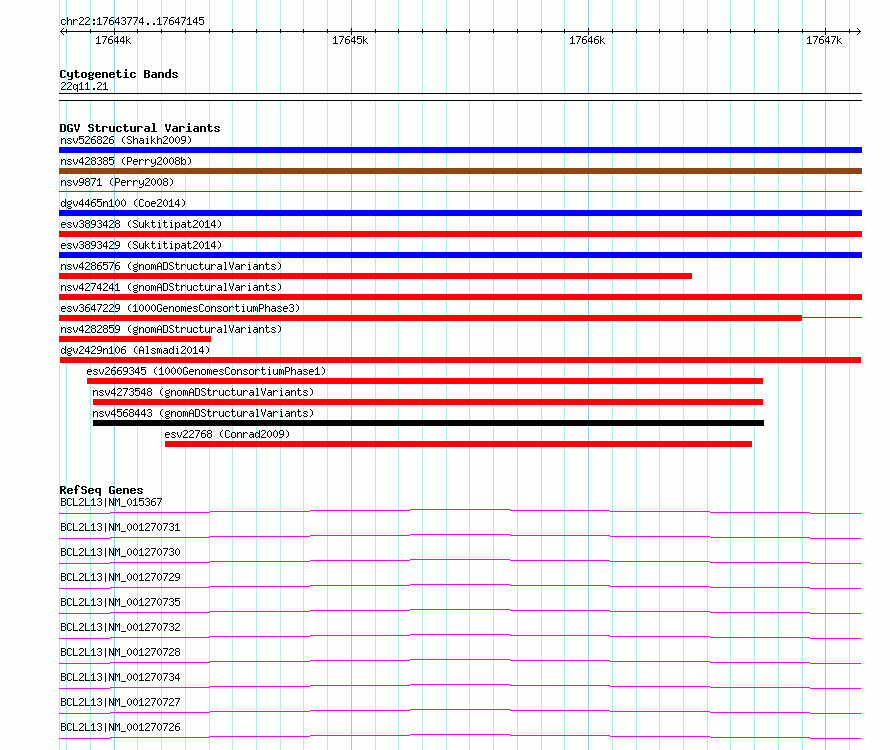
Task: Click the ruler's right end arrow
Action: point(859,32)
